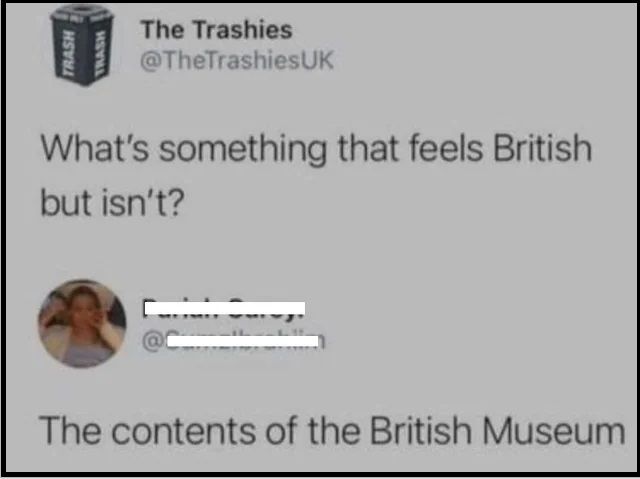This screenshot has width=640, height=479.
Task: Click the right TRASH label on bin avatar
Action: 99,53
